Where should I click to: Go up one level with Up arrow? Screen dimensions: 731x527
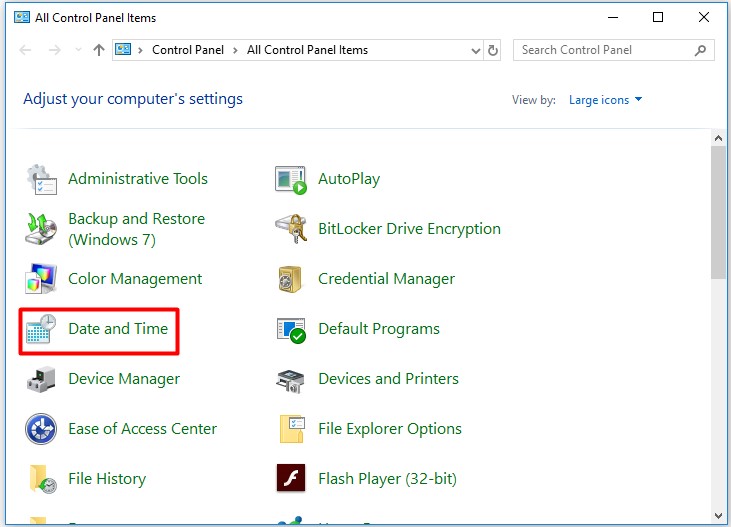[98, 49]
